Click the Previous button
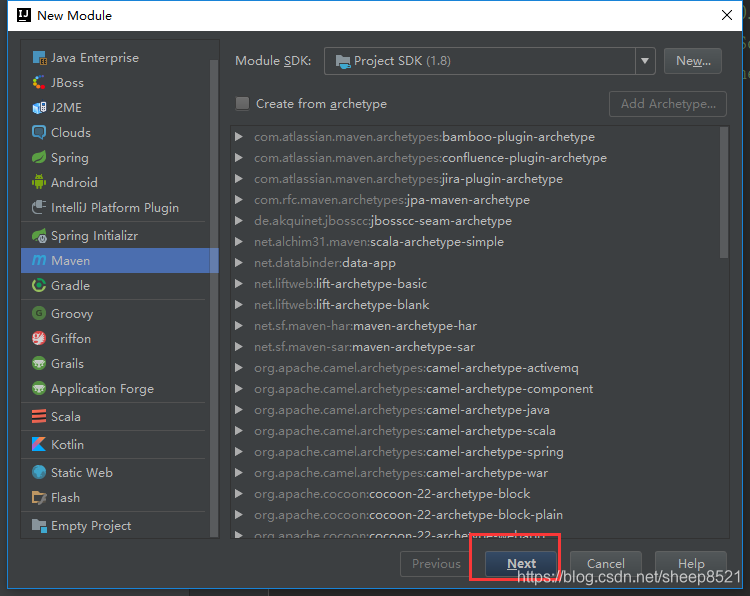 click(x=436, y=563)
